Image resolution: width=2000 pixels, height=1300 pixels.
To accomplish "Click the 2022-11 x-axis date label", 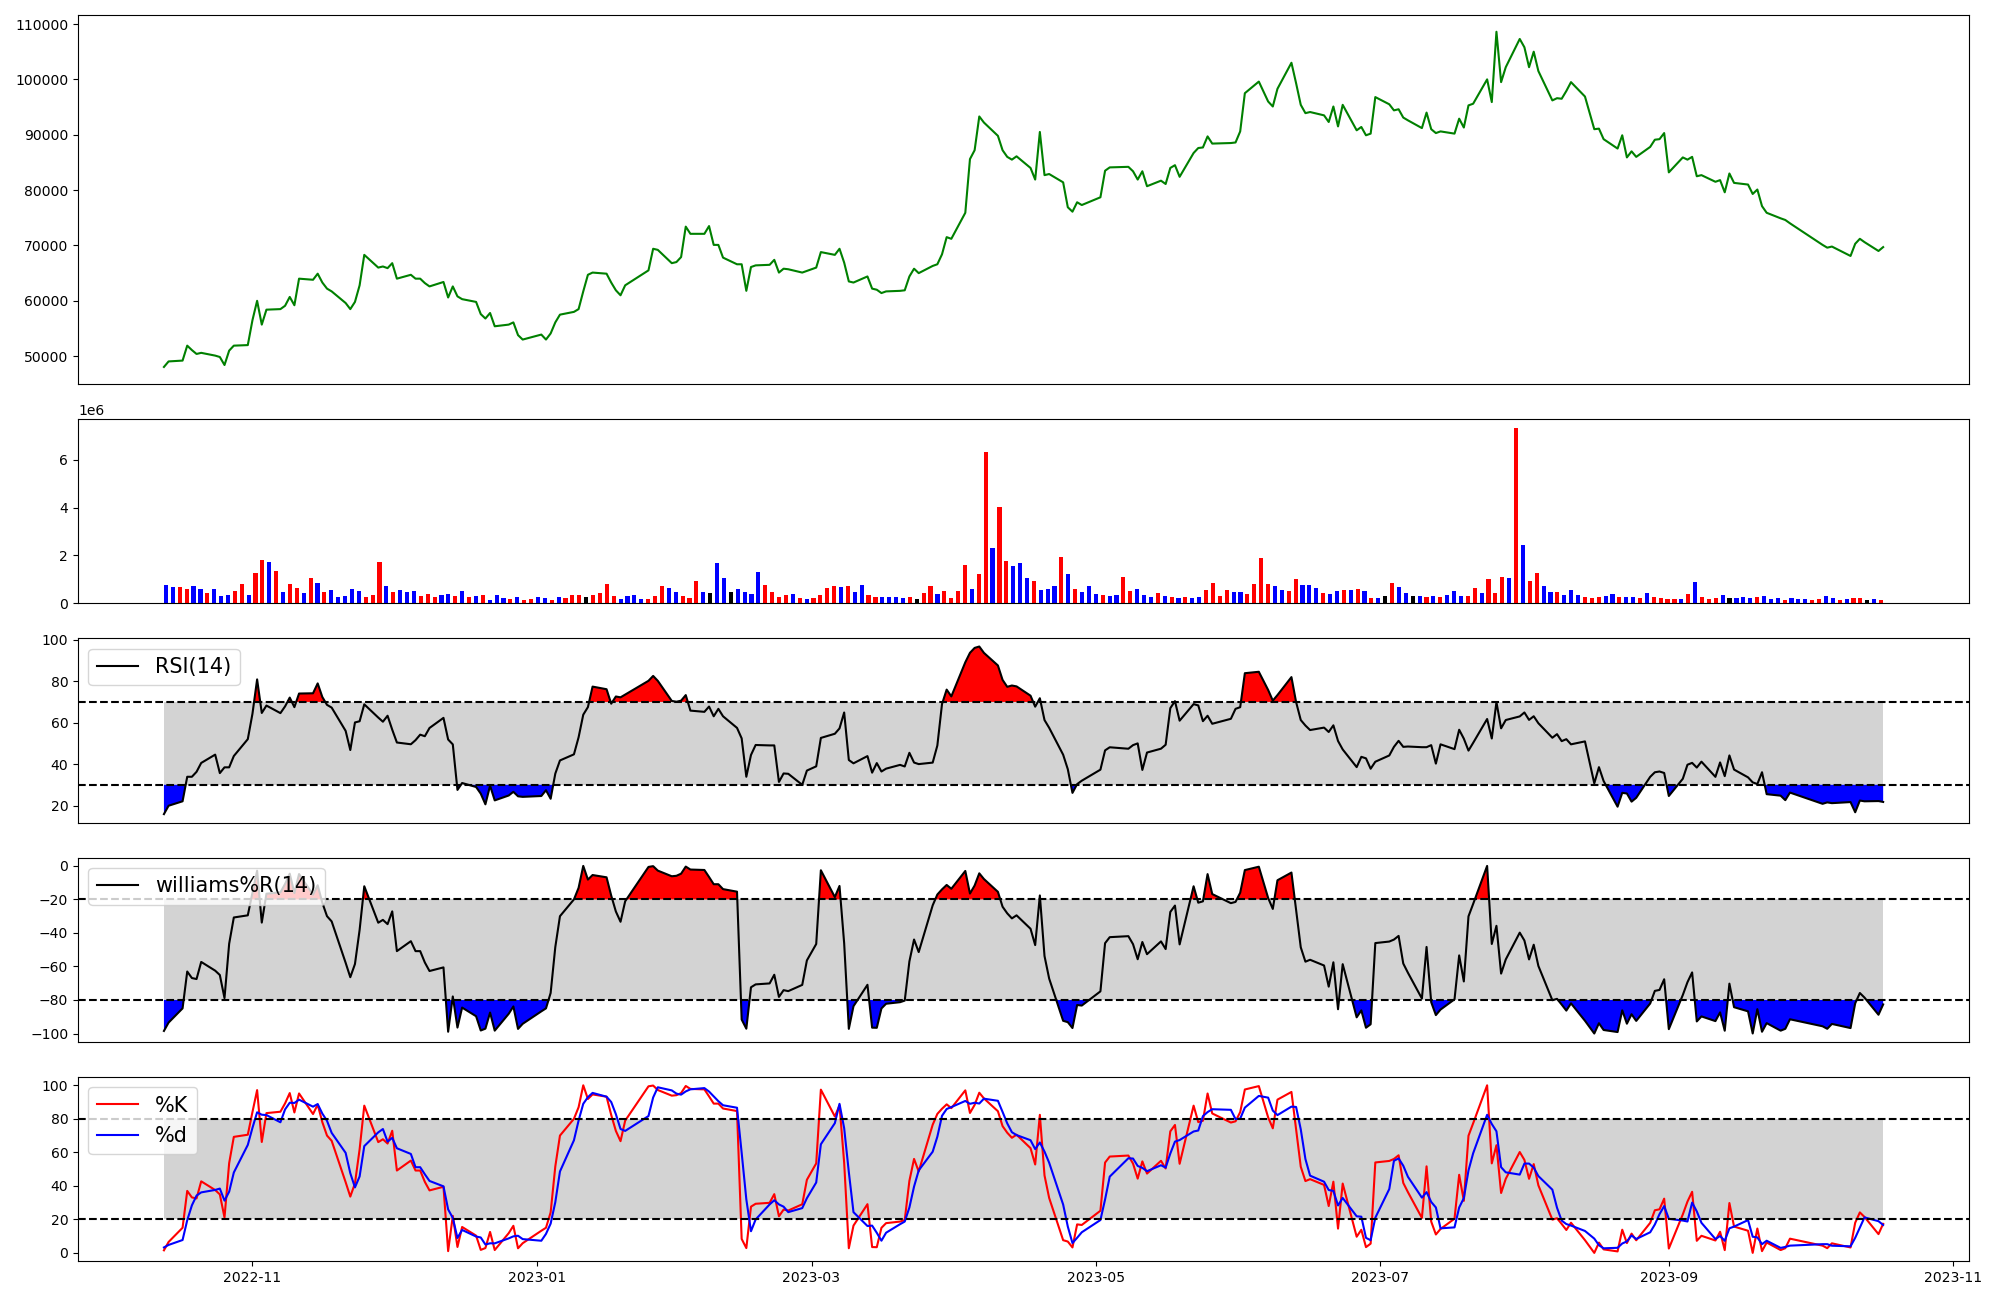I will [x=252, y=1277].
